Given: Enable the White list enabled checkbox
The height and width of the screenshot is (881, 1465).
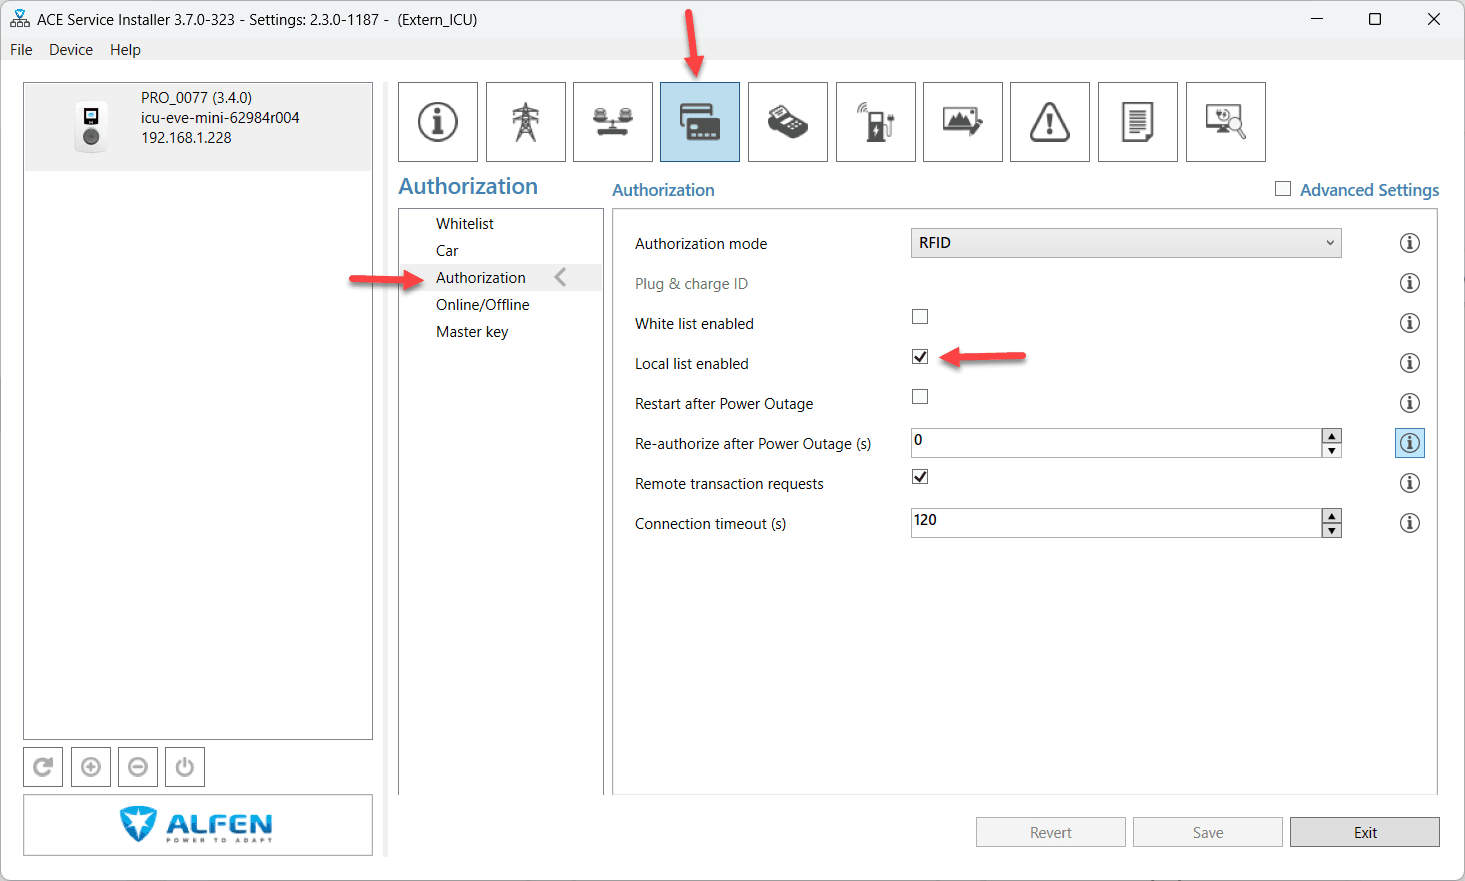Looking at the screenshot, I should pos(920,317).
